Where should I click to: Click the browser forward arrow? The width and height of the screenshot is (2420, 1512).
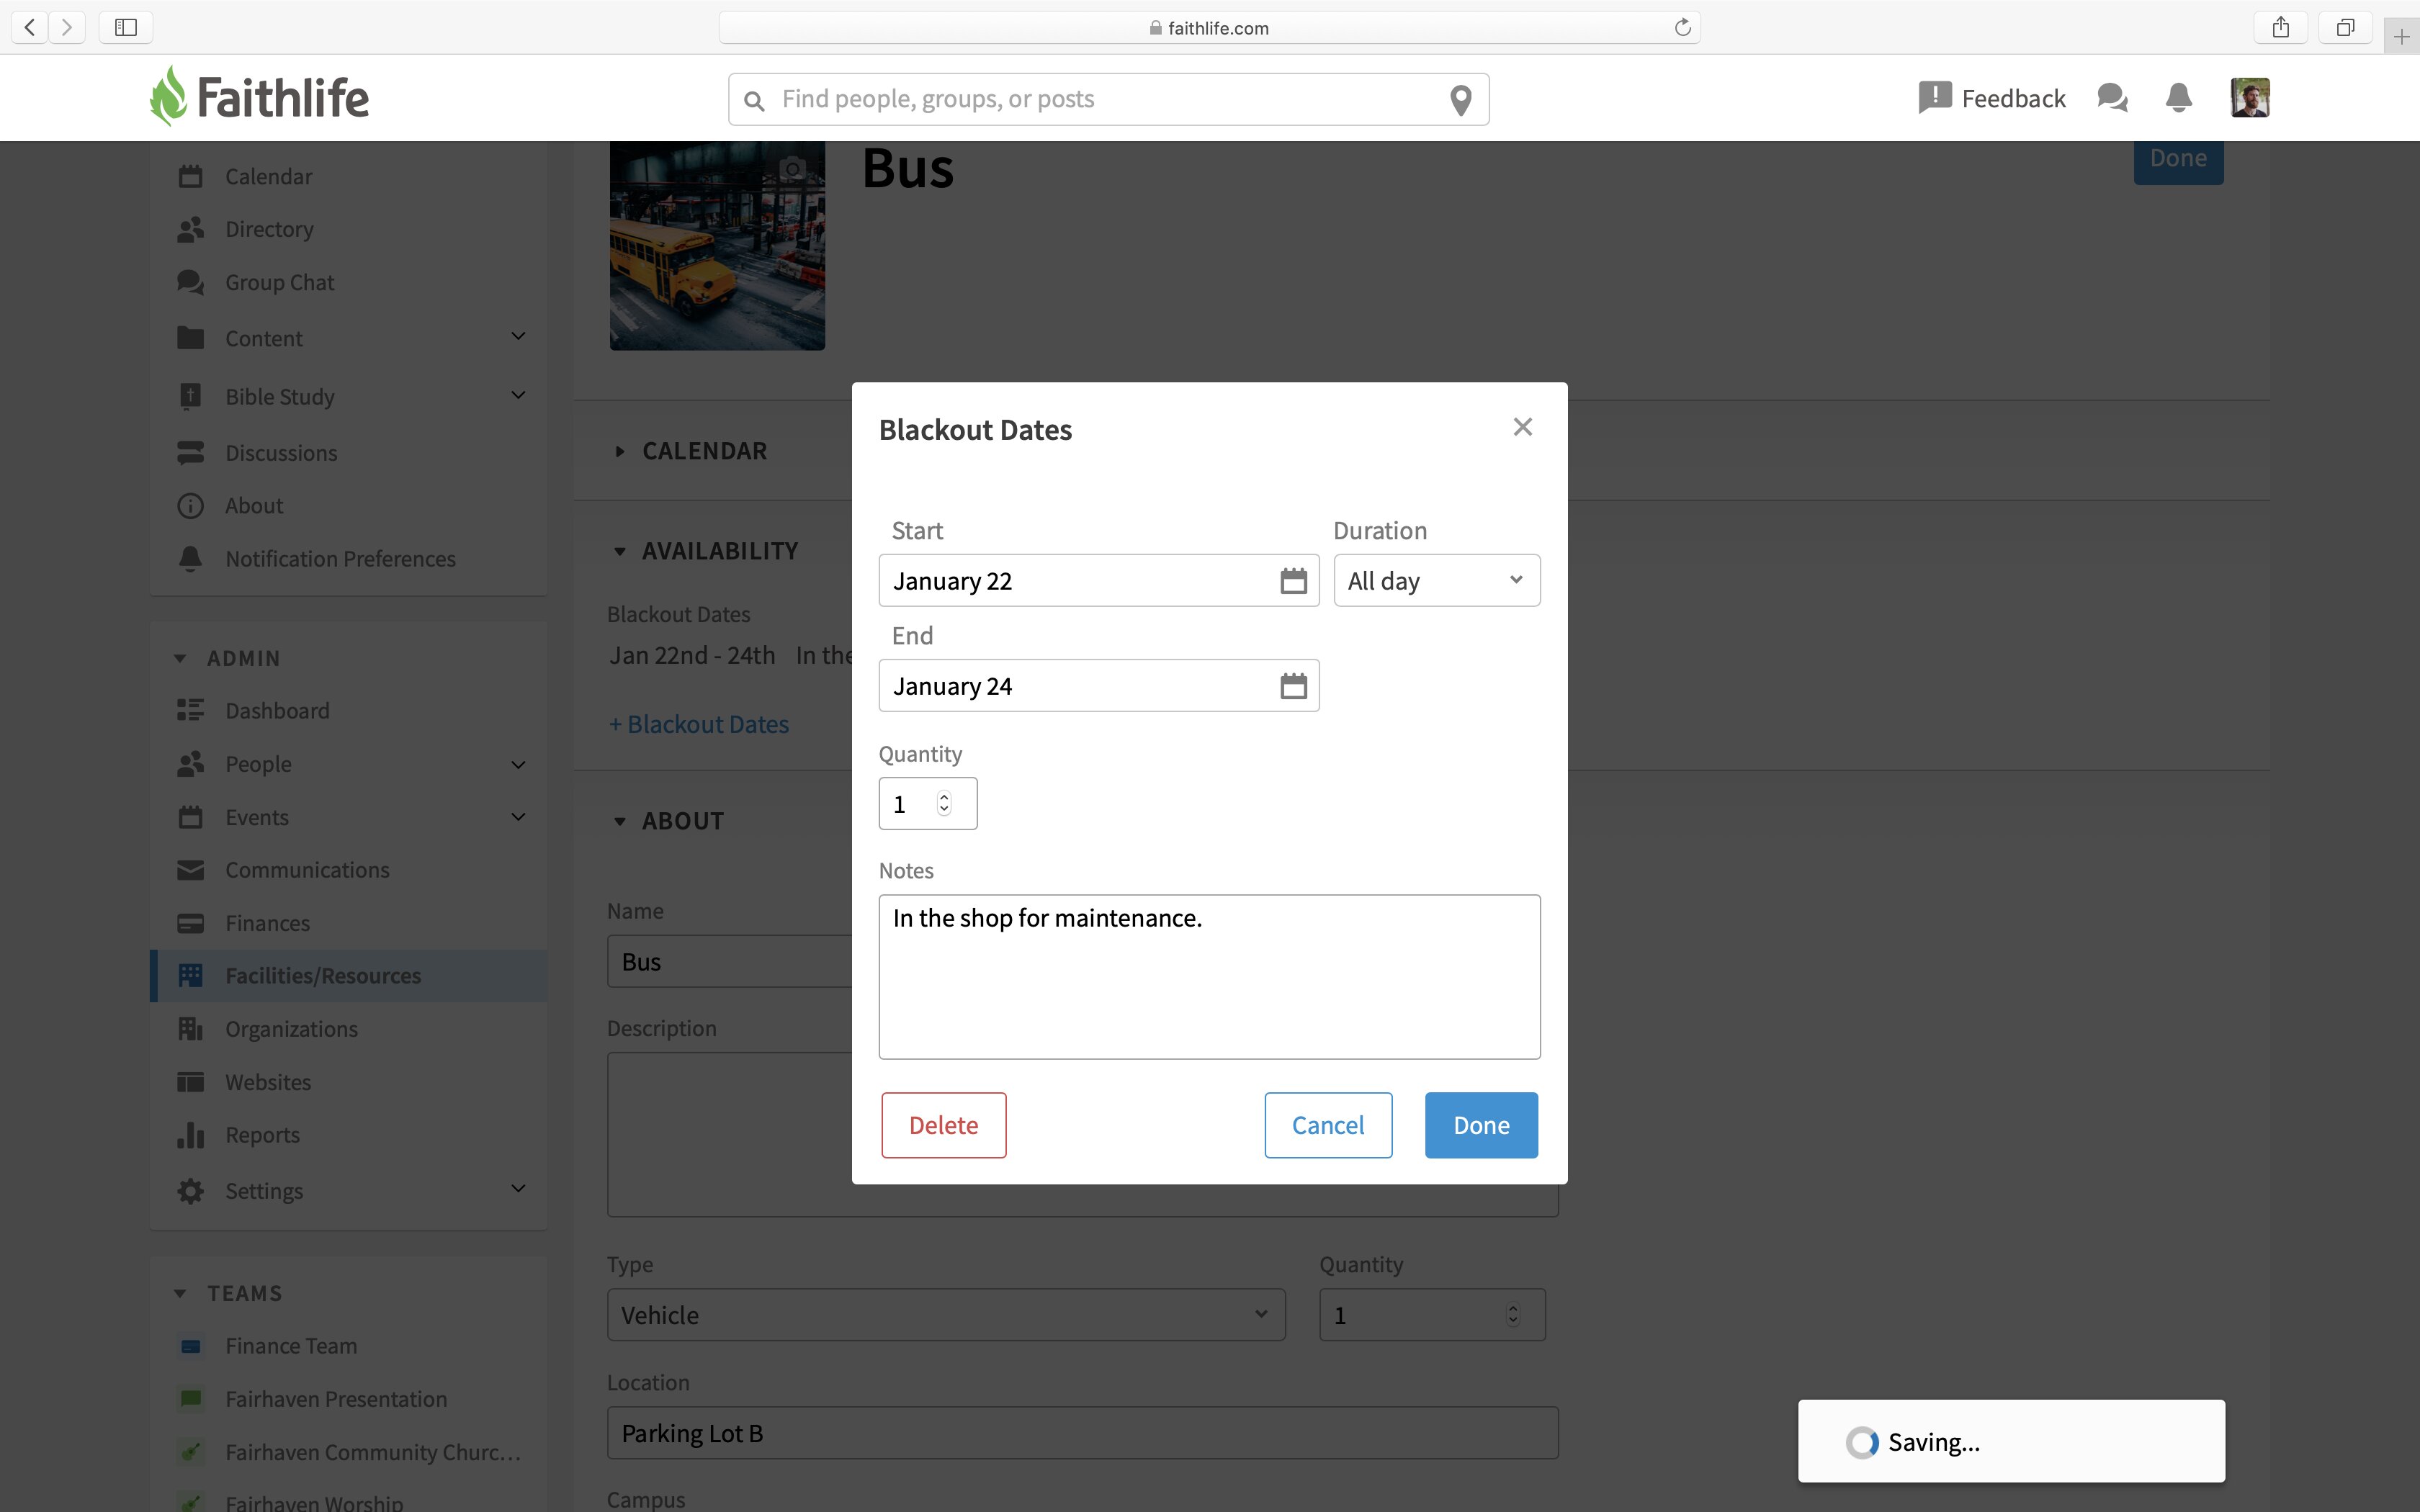67,27
